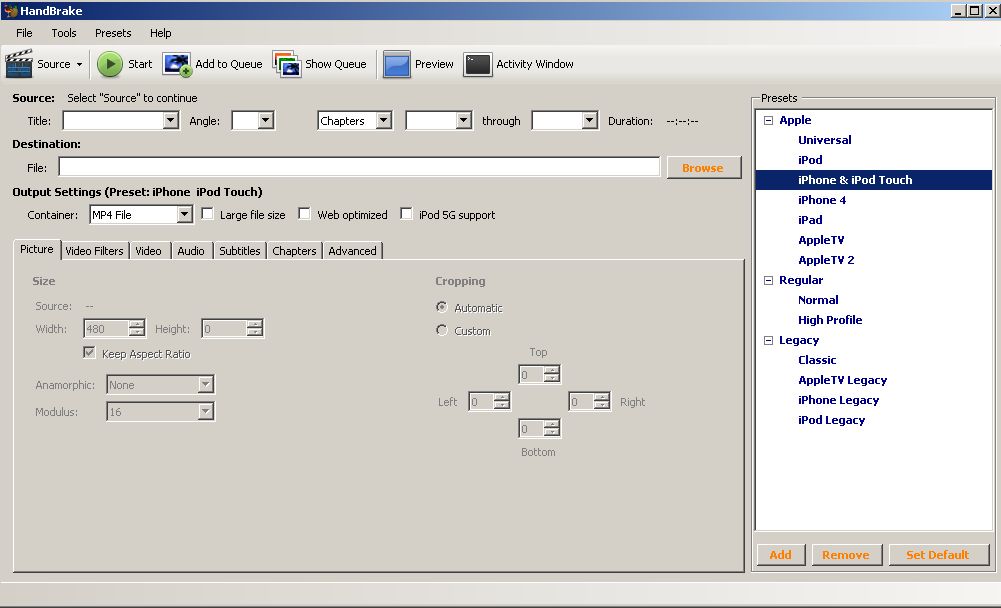Toggle Keep Aspect Ratio checkbox
The height and width of the screenshot is (608, 1001).
click(89, 353)
